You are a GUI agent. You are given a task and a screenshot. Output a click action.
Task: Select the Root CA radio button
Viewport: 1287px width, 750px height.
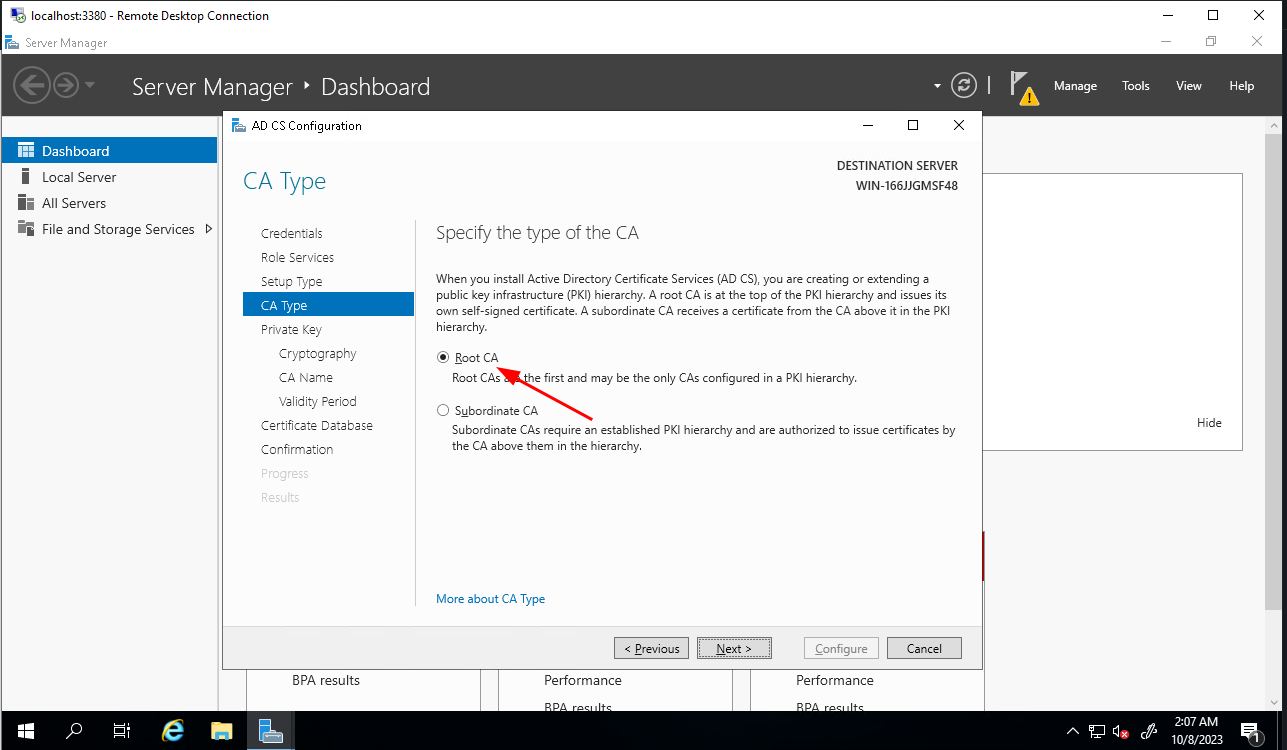coord(443,358)
